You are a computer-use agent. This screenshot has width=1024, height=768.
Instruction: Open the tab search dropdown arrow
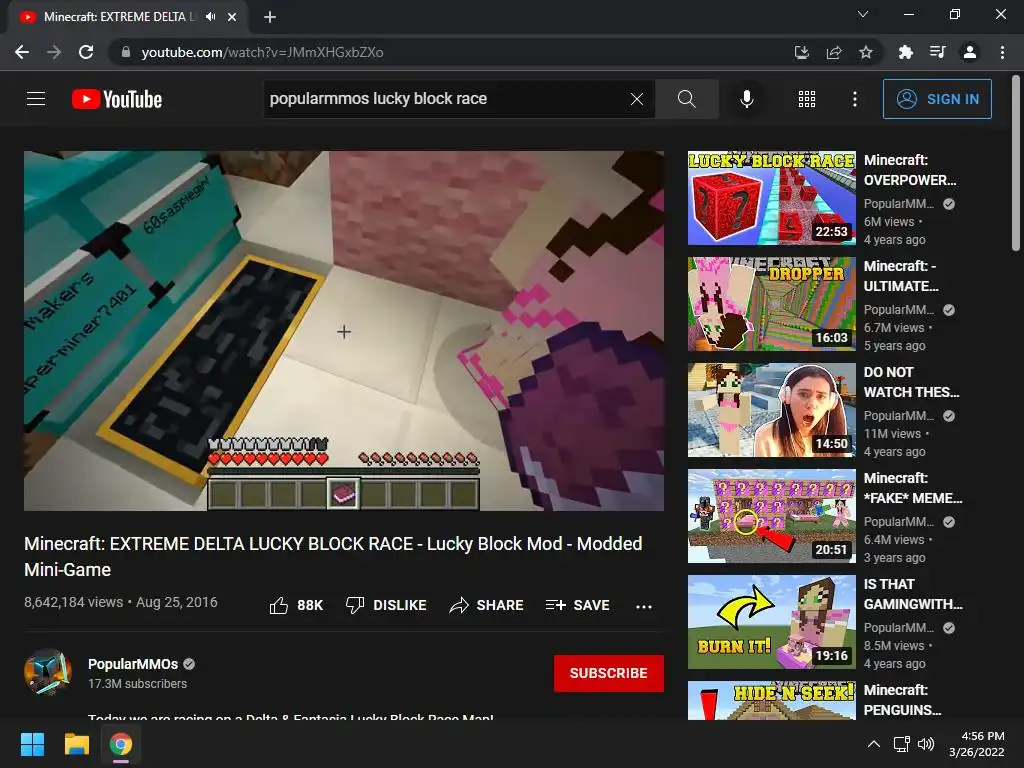(x=863, y=14)
